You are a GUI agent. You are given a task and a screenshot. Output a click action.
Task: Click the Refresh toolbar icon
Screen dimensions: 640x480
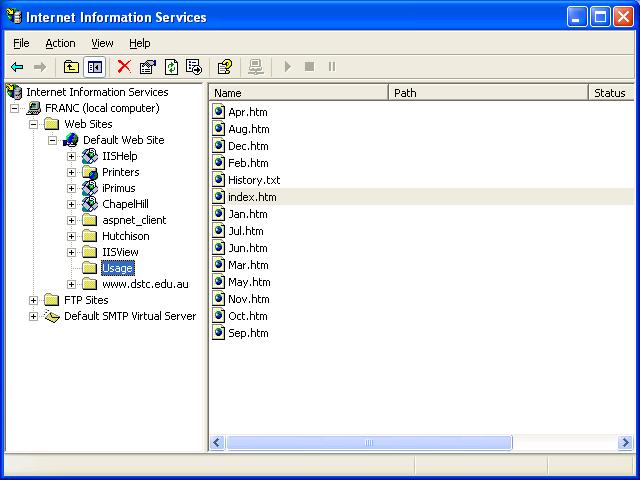(x=171, y=67)
